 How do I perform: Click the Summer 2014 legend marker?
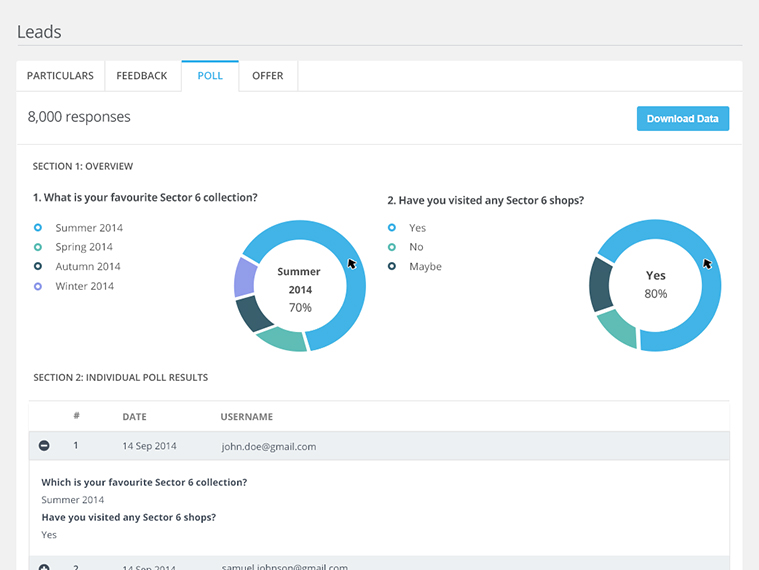(x=38, y=227)
